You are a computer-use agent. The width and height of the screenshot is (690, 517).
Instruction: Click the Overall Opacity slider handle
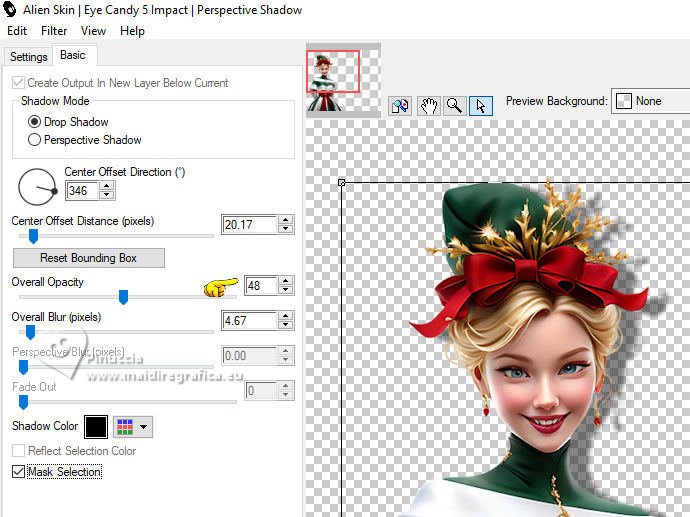(x=124, y=297)
